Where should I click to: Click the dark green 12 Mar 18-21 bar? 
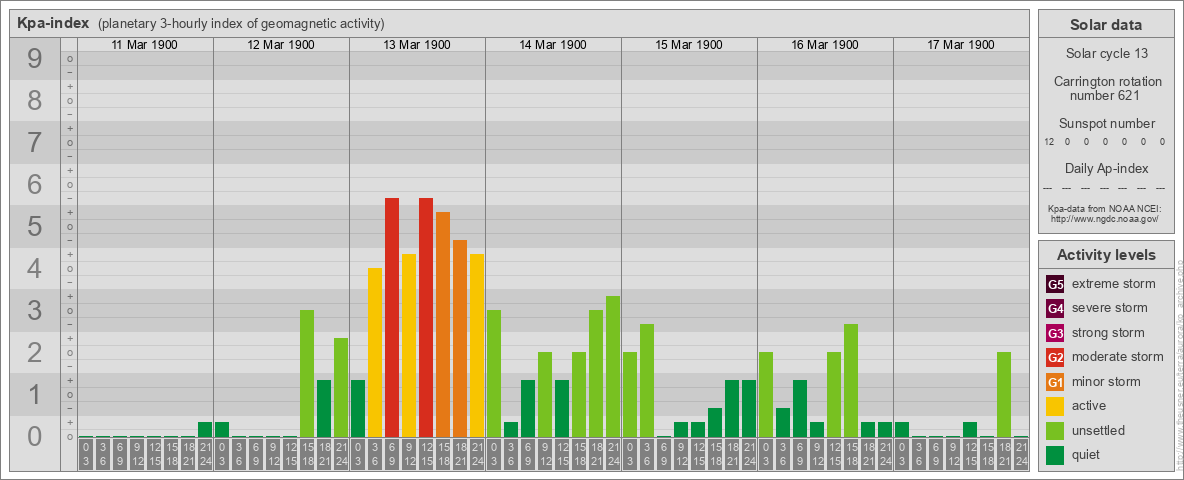324,409
